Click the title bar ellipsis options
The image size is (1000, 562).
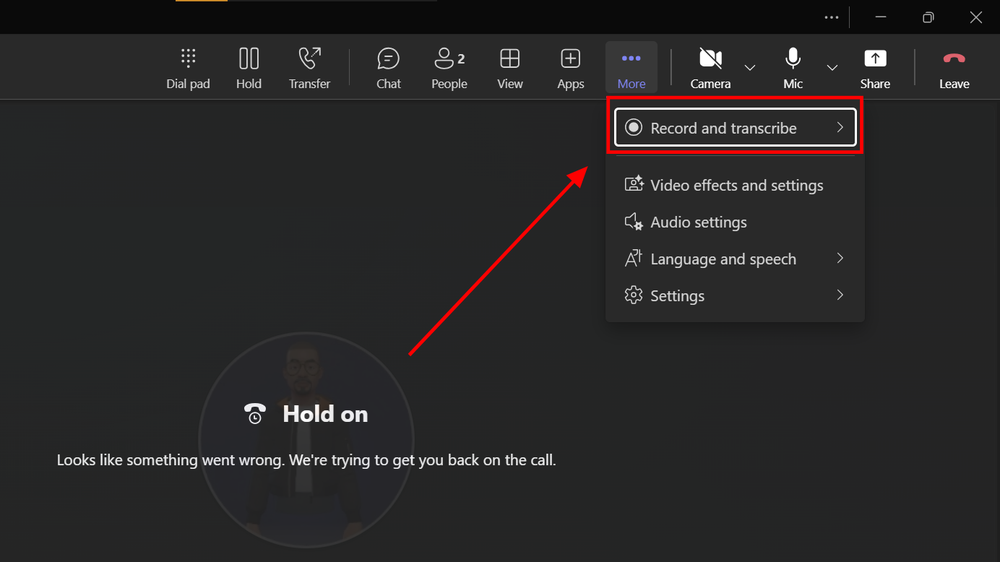coord(832,17)
